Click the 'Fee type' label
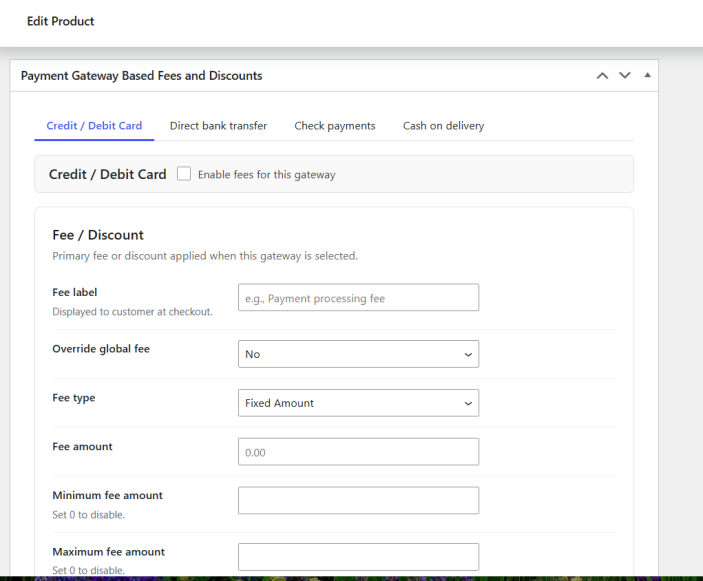The image size is (703, 581). 74,398
